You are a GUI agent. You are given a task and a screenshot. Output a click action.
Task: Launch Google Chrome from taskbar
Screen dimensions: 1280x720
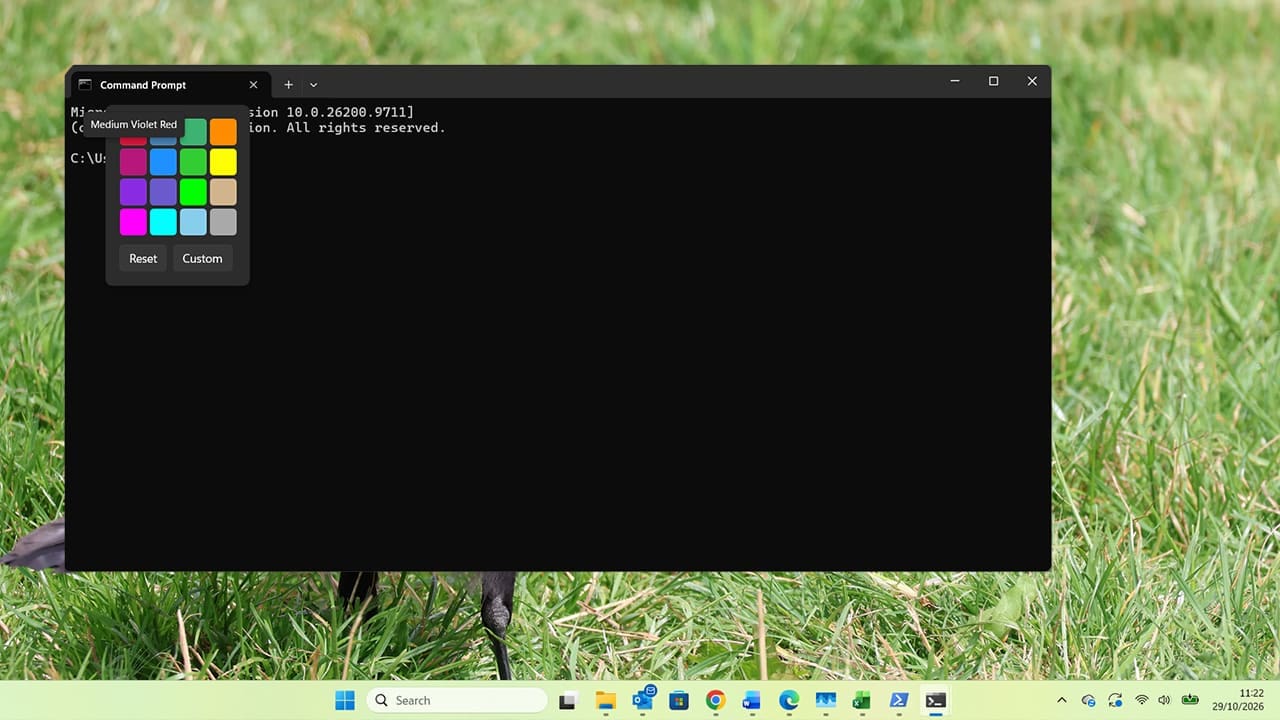point(715,700)
